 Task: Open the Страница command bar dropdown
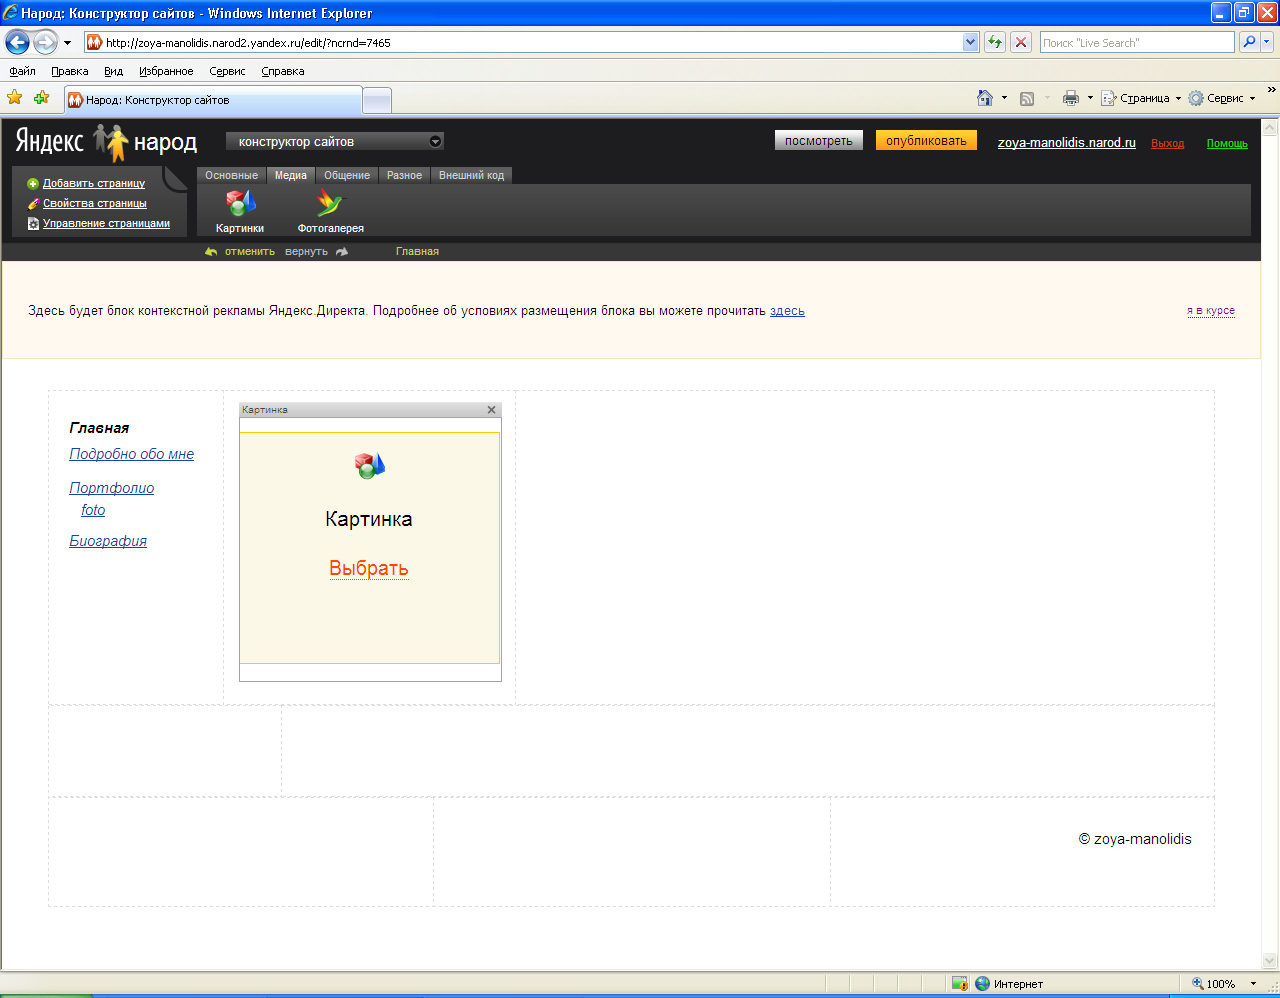1141,98
